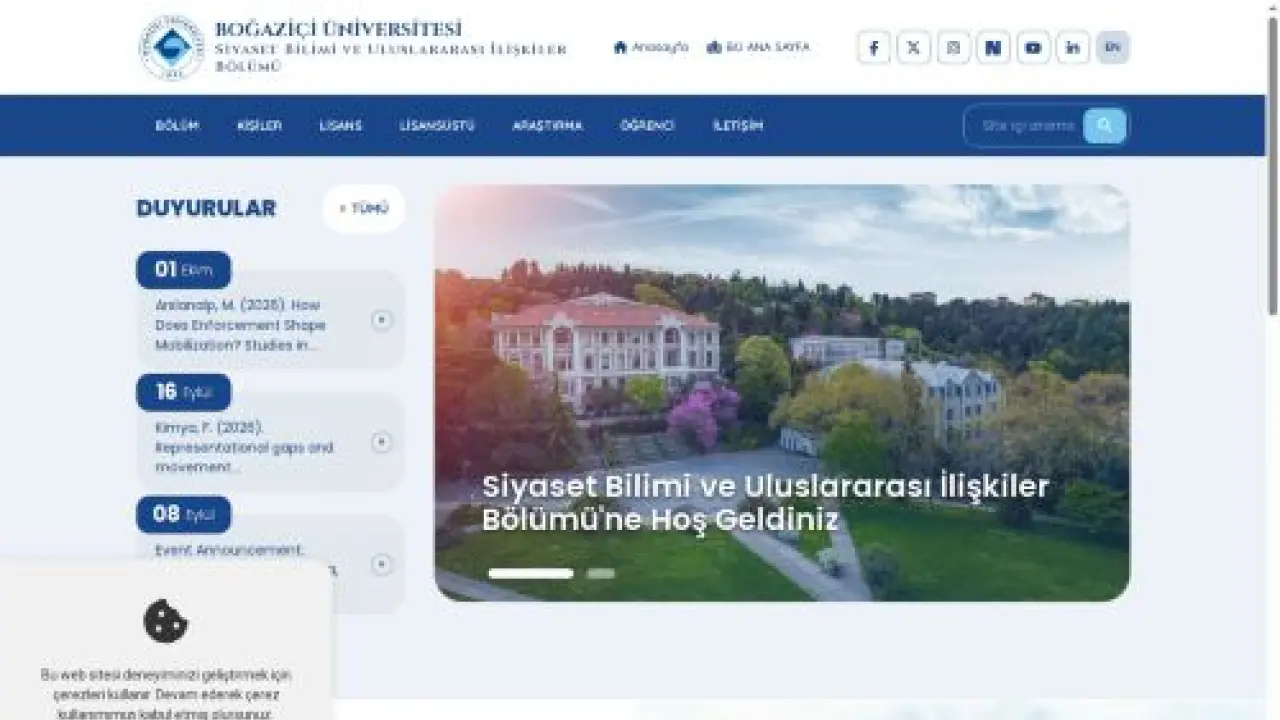The image size is (1280, 720).
Task: Open the LinkedIn social icon
Action: 1073,47
